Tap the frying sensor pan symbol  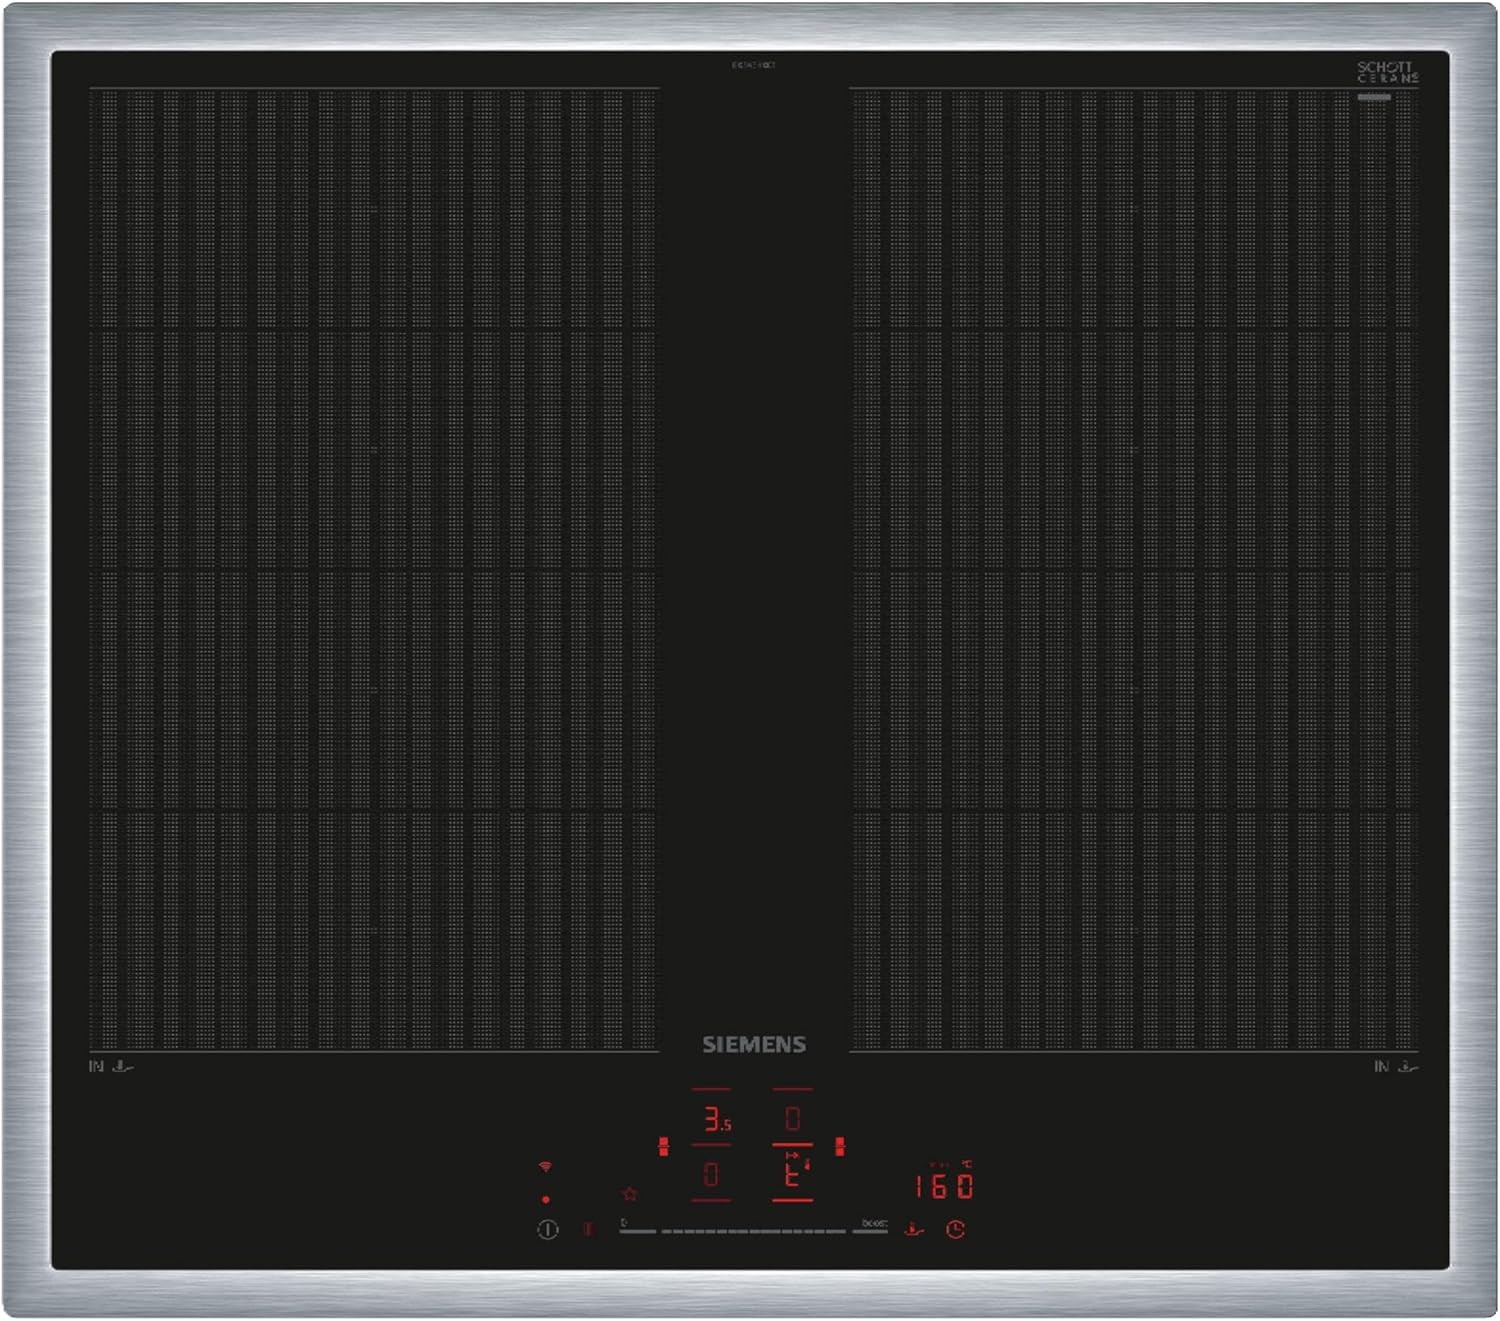[x=914, y=1229]
